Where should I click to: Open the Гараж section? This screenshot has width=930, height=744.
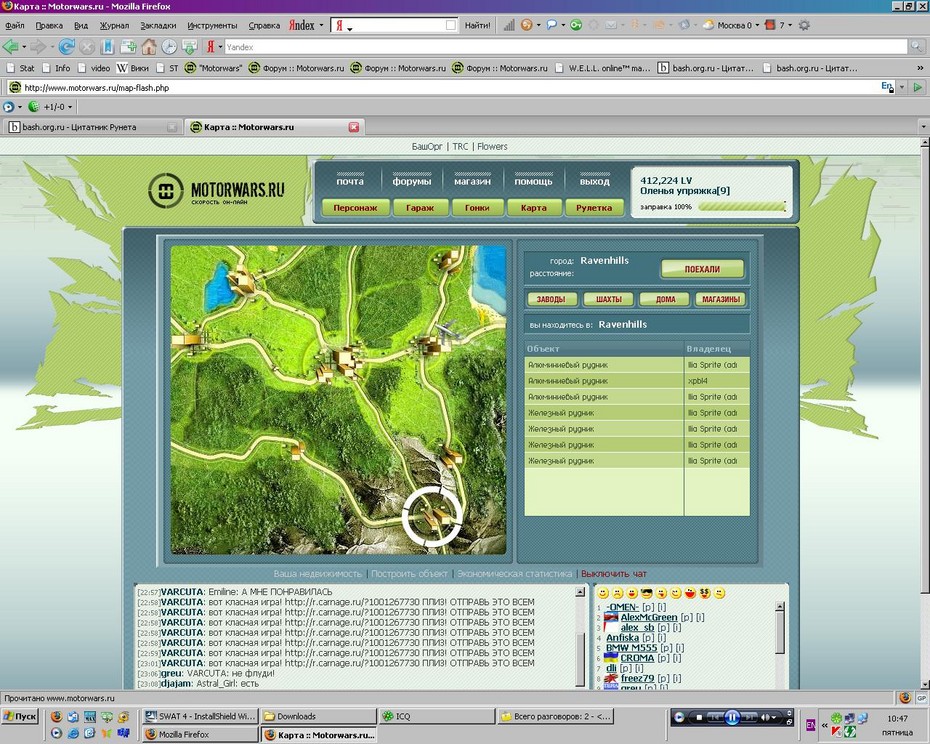tap(420, 208)
